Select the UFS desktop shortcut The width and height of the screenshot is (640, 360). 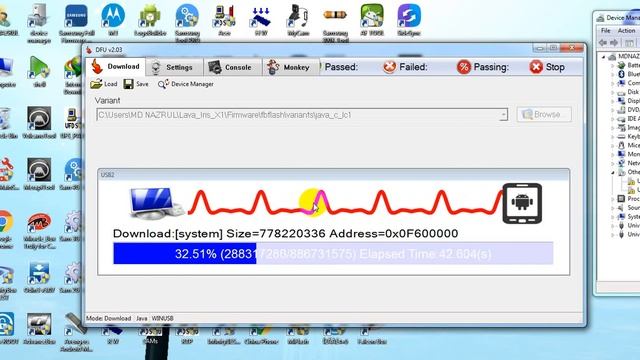[73, 118]
